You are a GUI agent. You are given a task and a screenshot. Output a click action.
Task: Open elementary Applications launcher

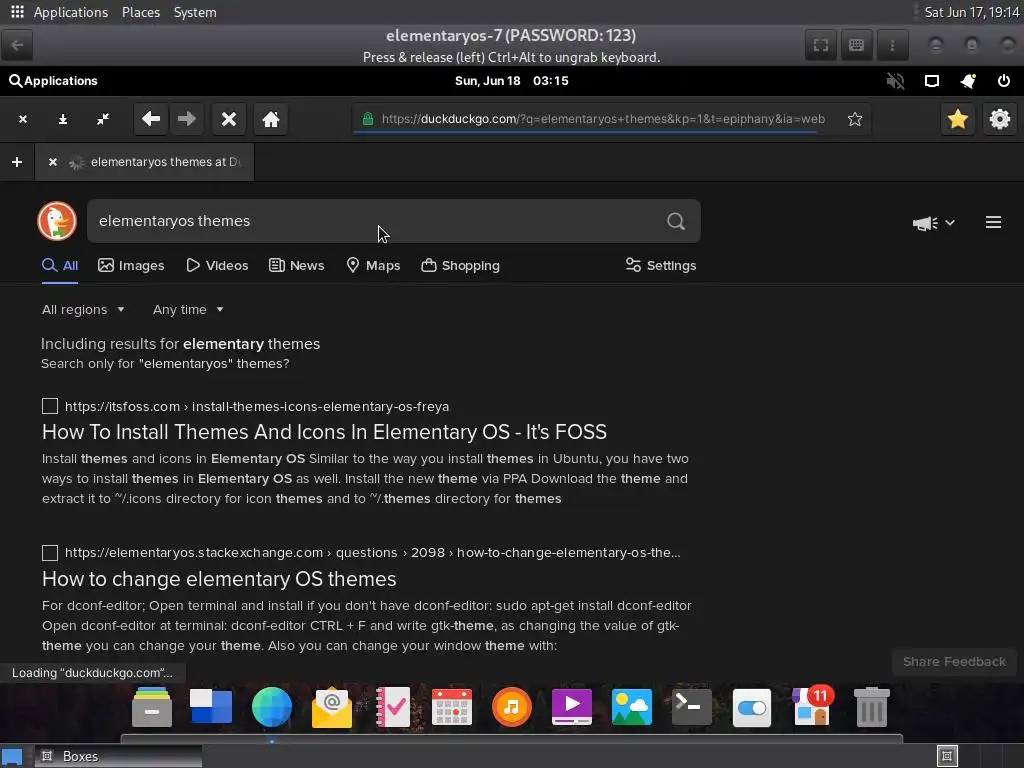[x=54, y=81]
